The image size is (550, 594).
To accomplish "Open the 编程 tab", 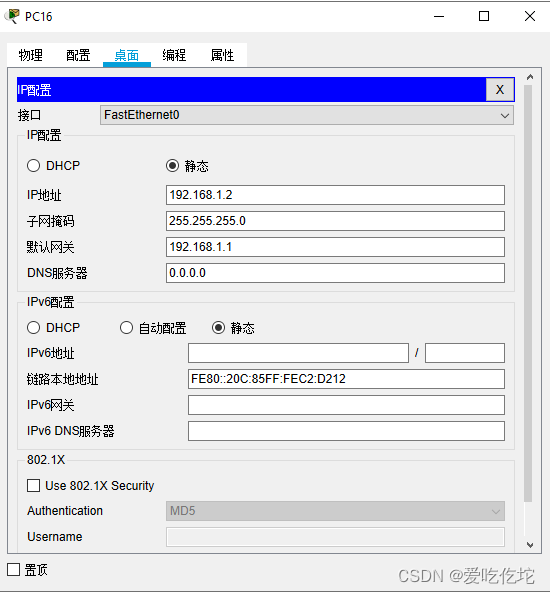I will [174, 55].
